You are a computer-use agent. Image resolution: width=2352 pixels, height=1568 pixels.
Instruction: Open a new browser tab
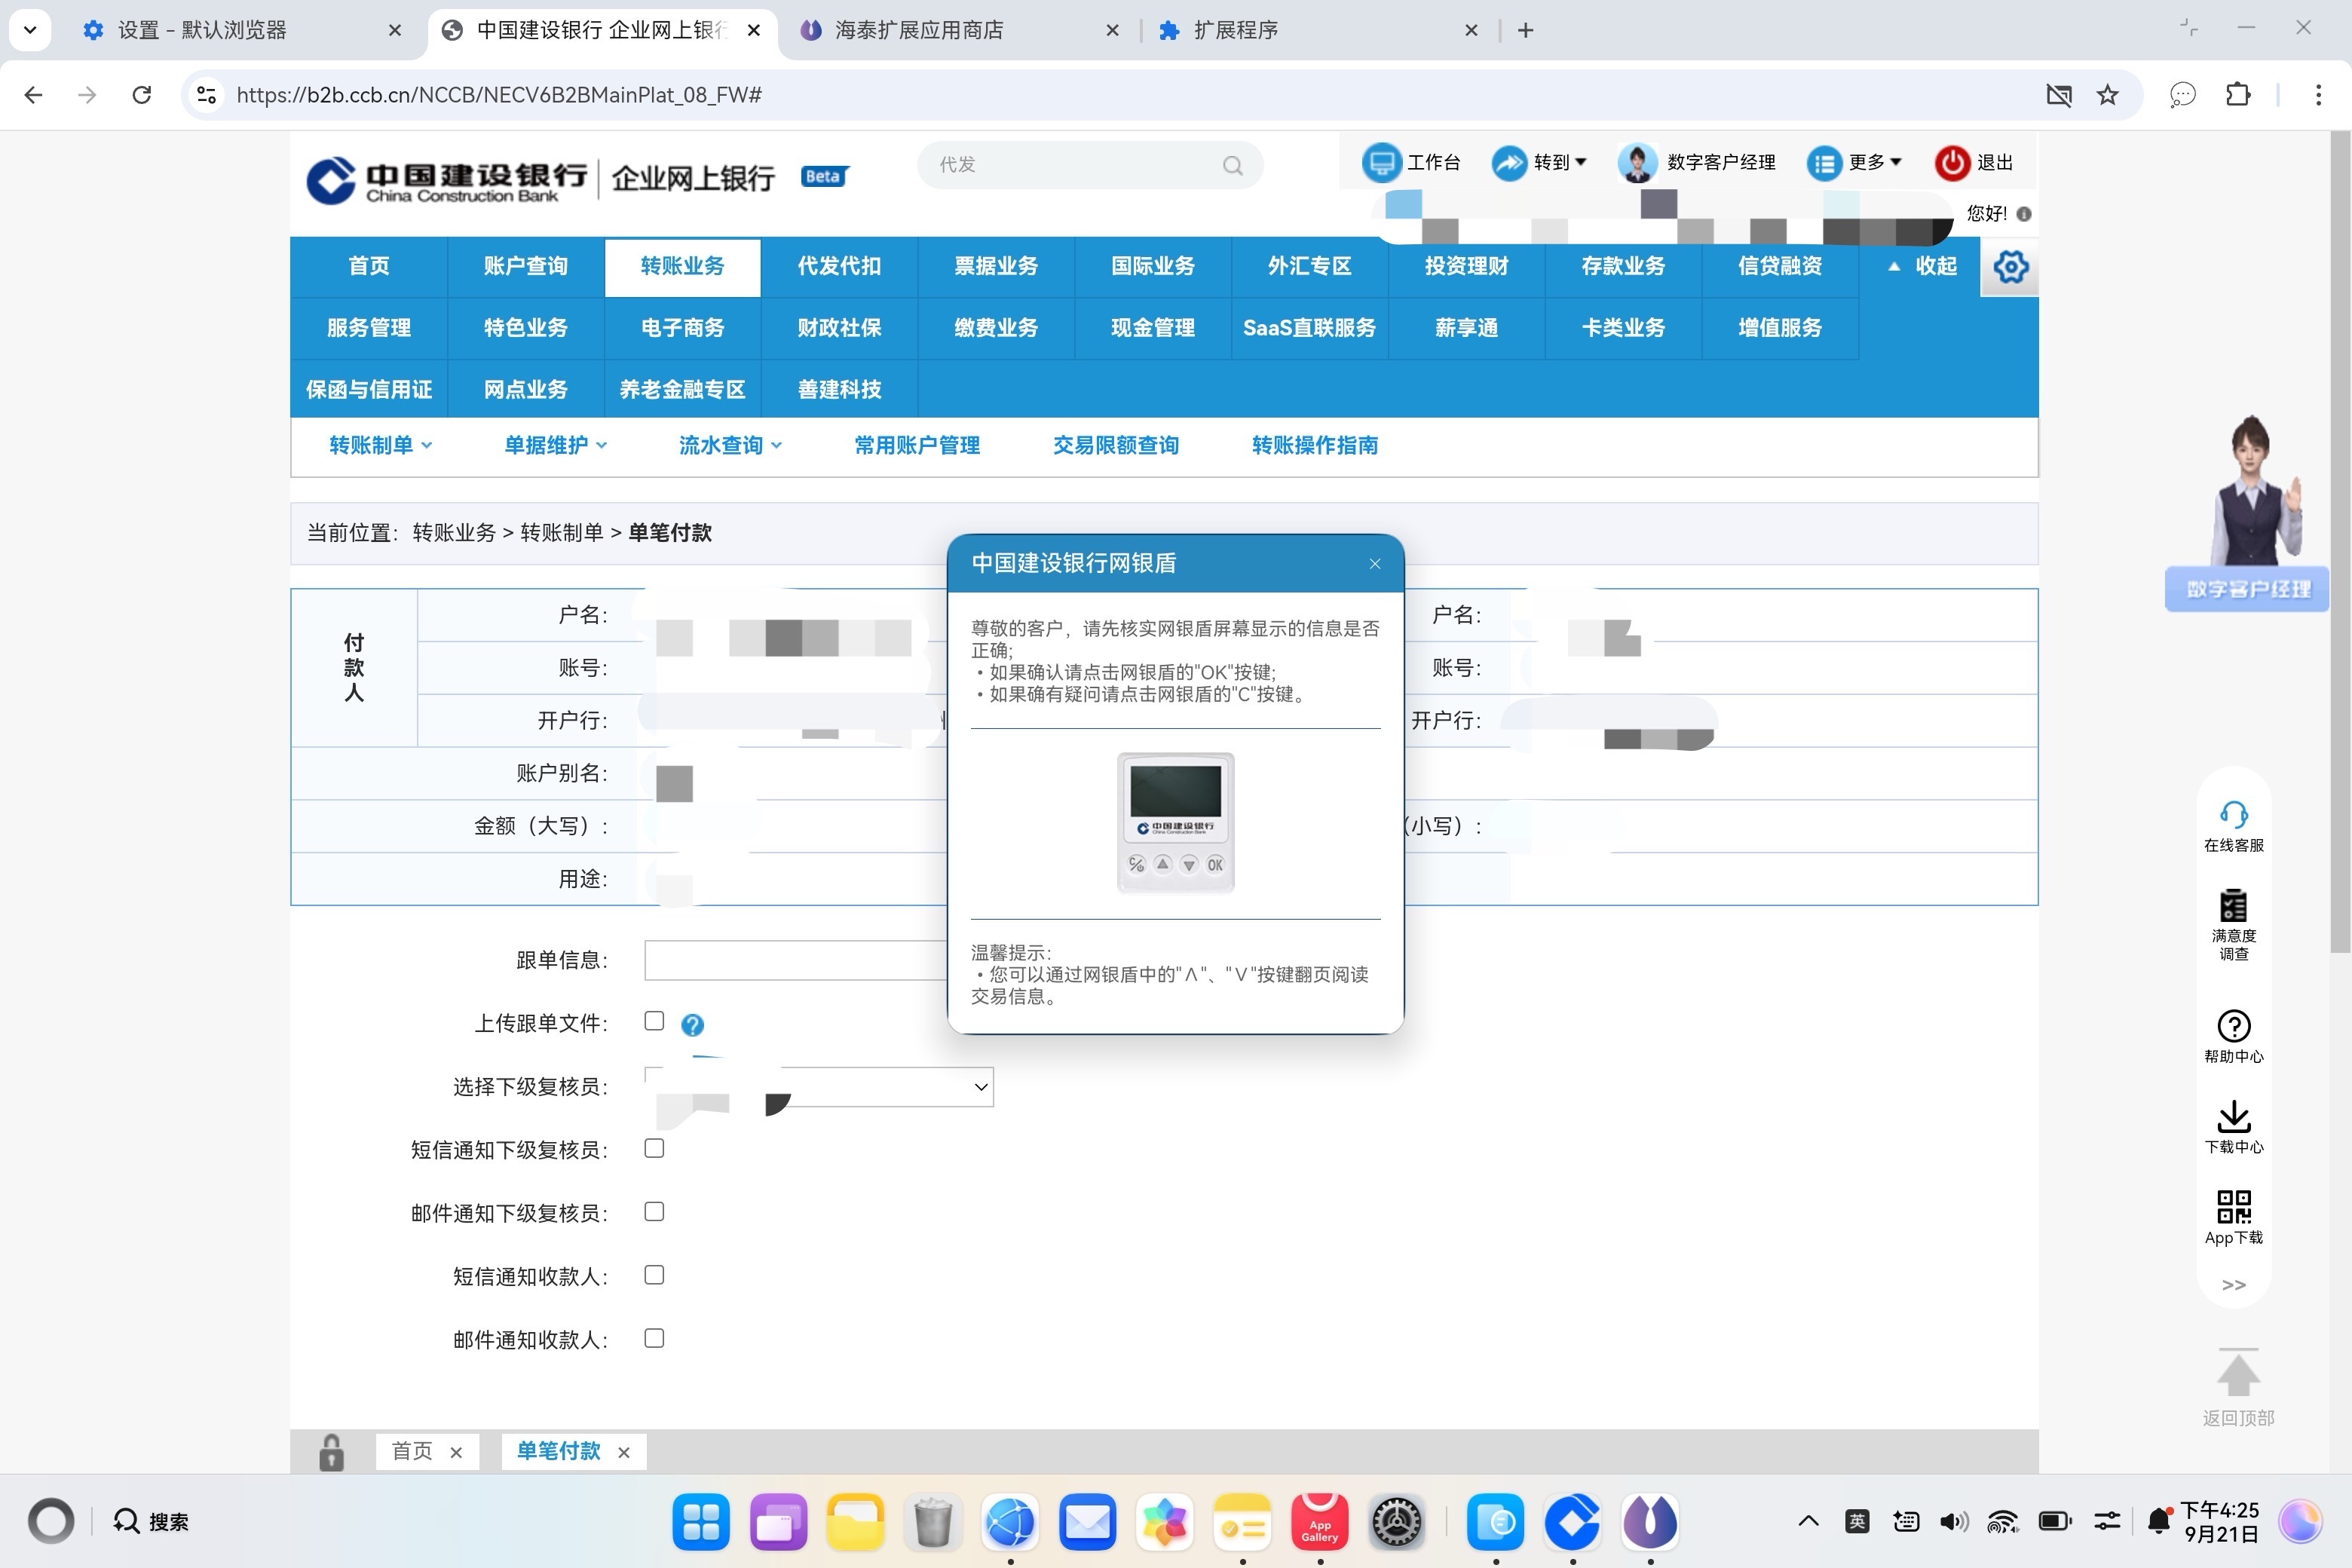pyautogui.click(x=1525, y=31)
